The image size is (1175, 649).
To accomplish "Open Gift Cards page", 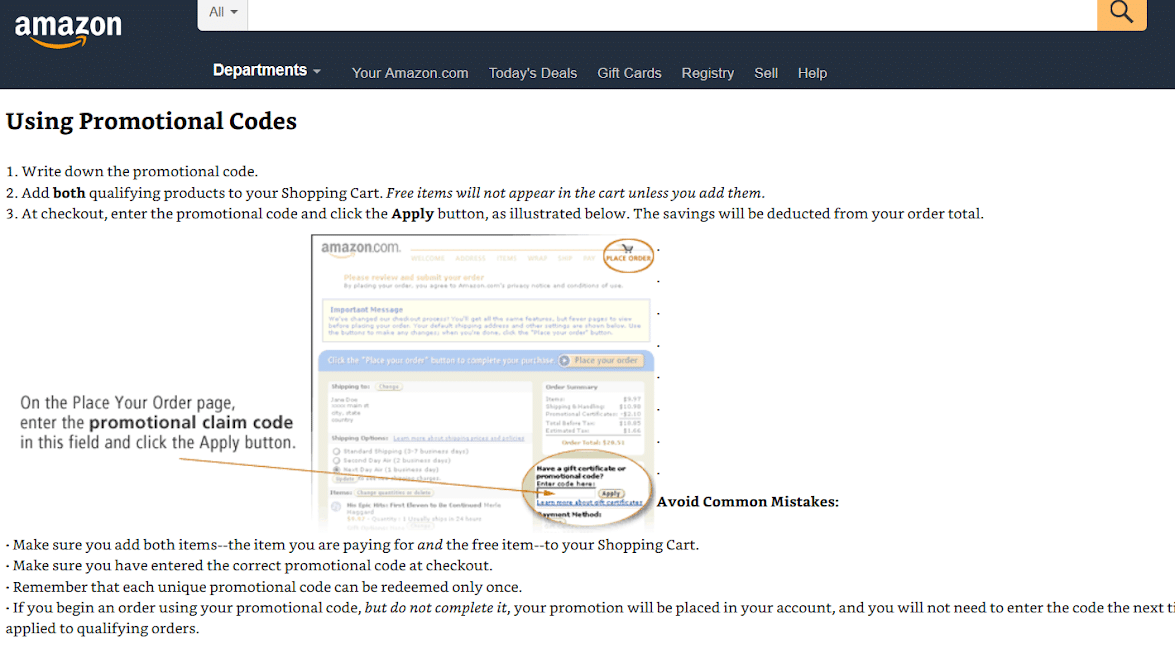I will [629, 73].
